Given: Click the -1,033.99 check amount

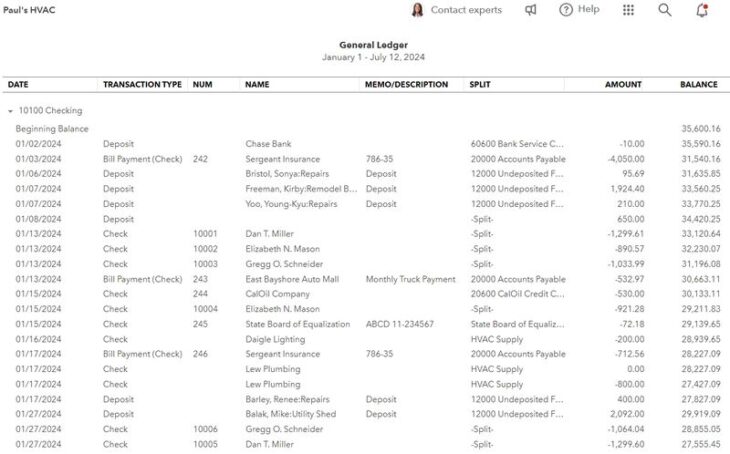Looking at the screenshot, I should (x=626, y=264).
